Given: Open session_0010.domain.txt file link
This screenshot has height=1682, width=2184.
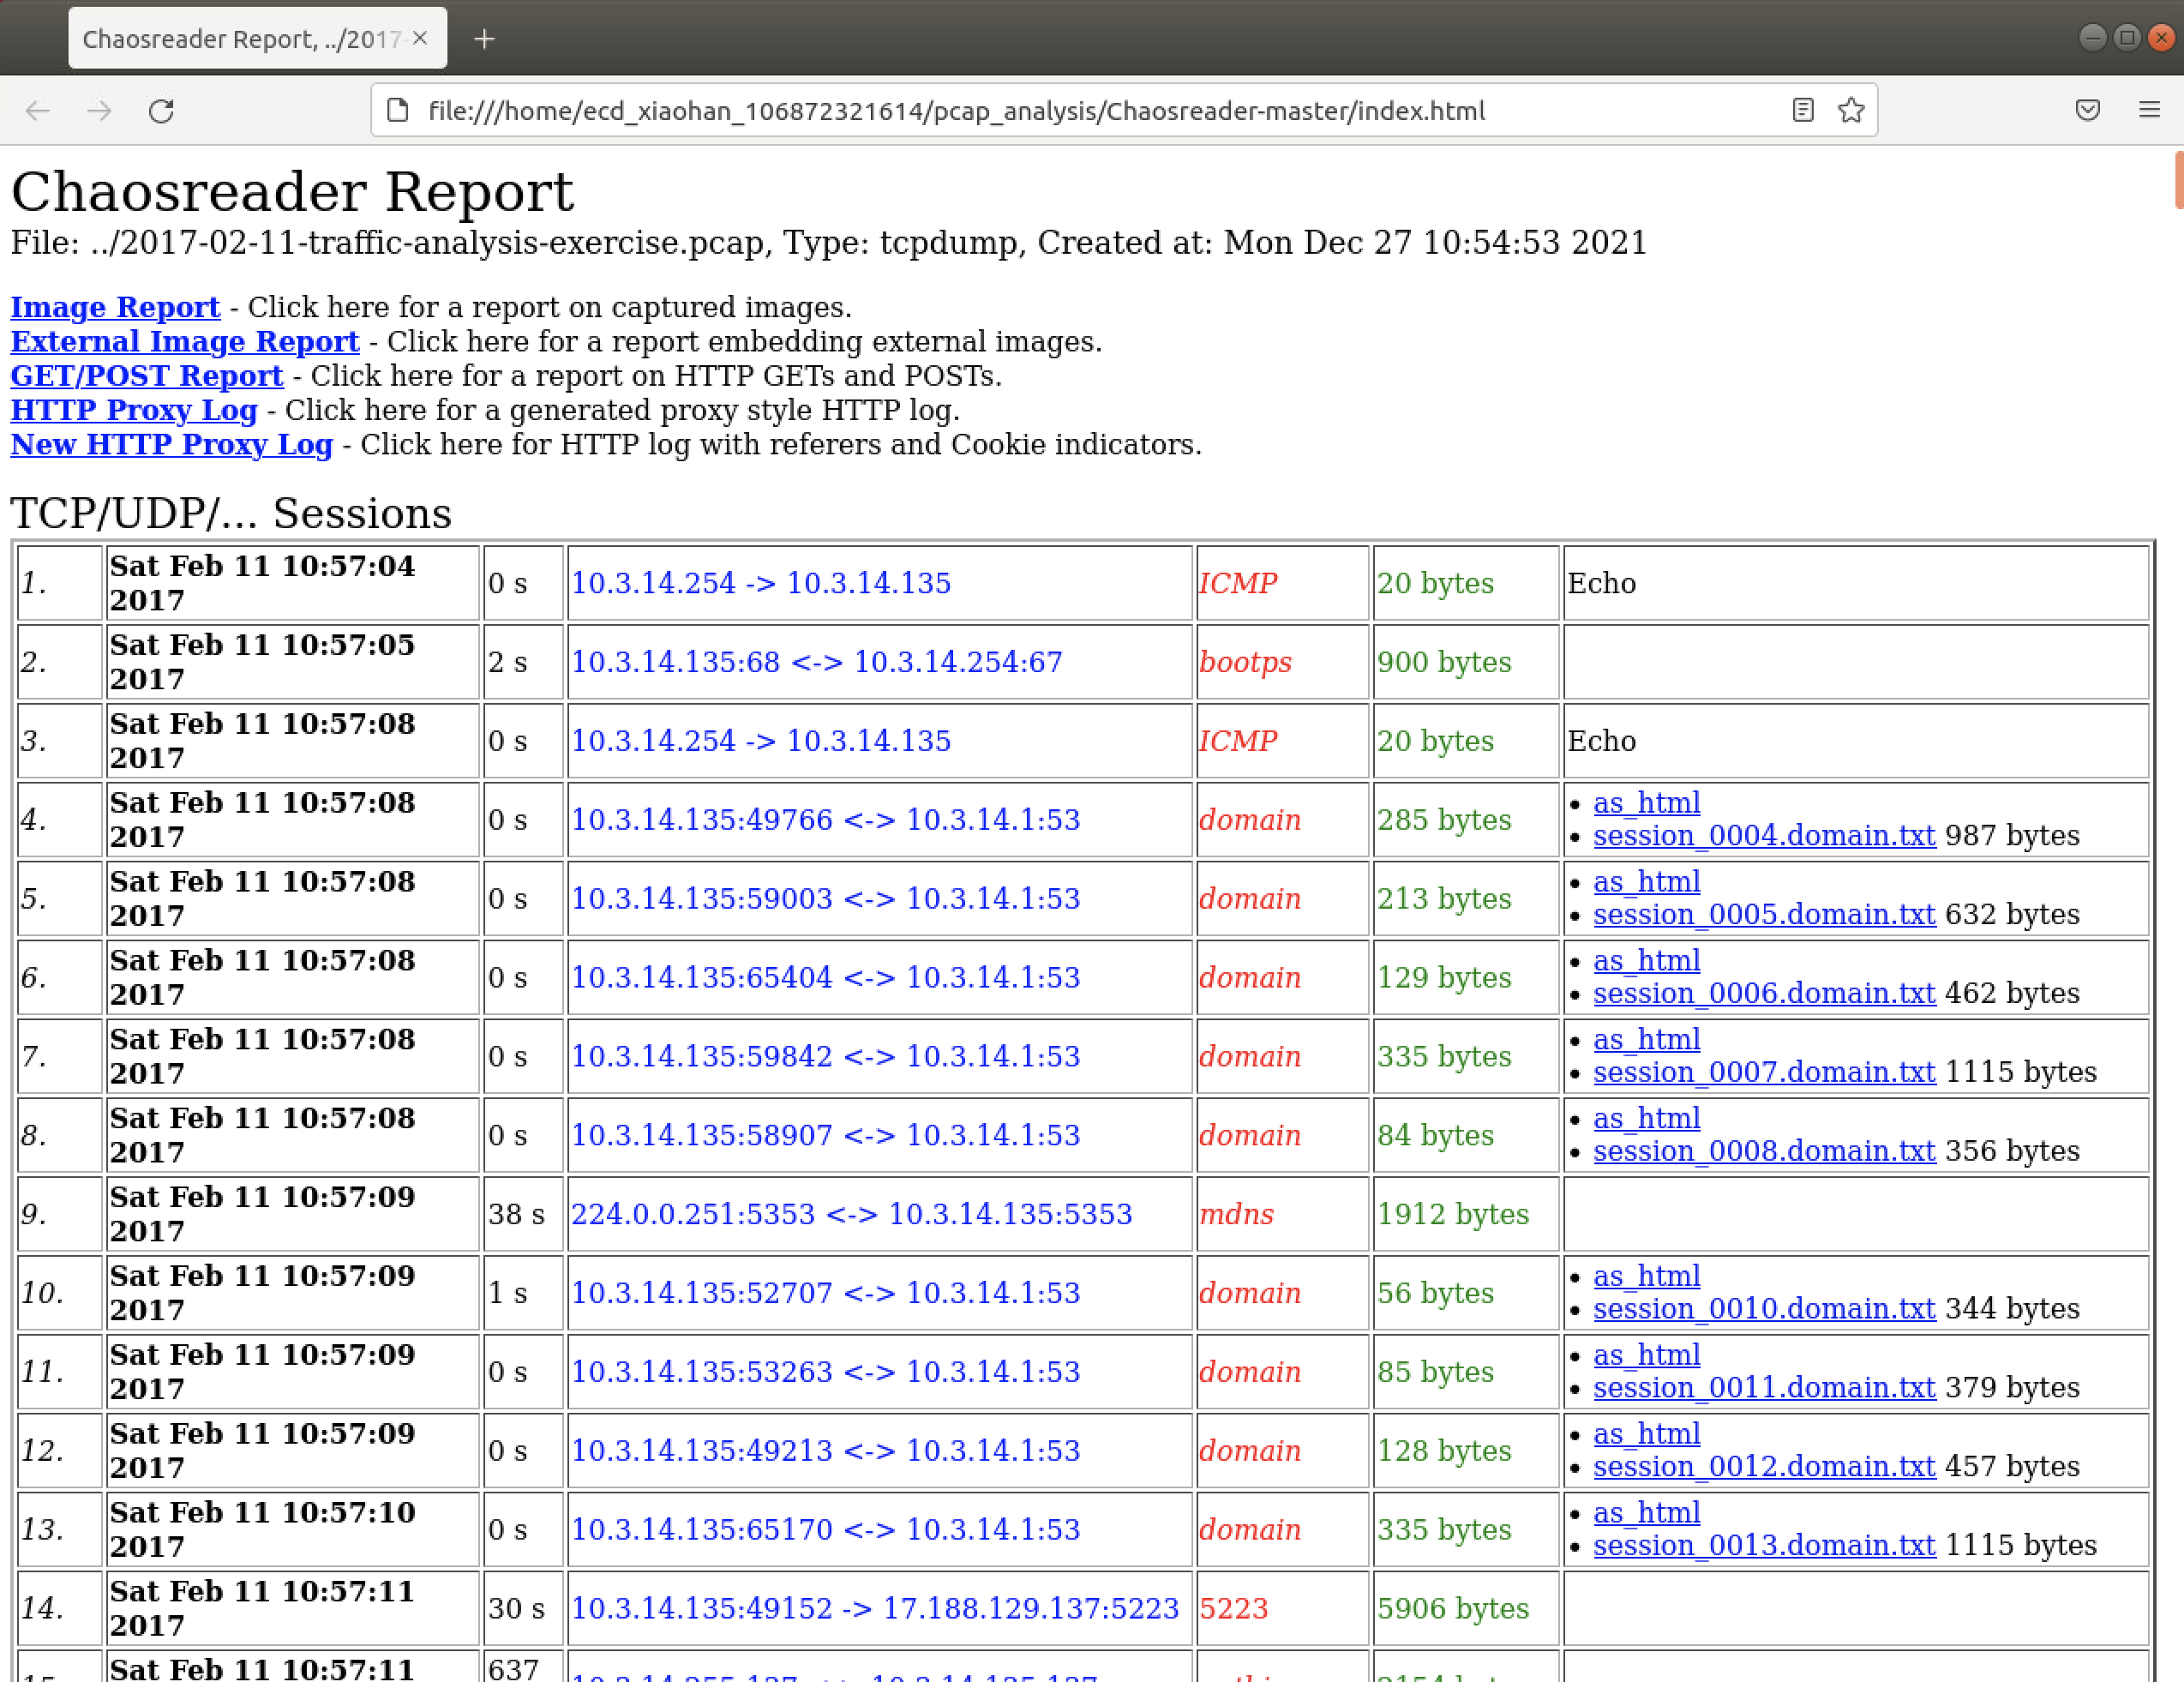Looking at the screenshot, I should [1764, 1310].
